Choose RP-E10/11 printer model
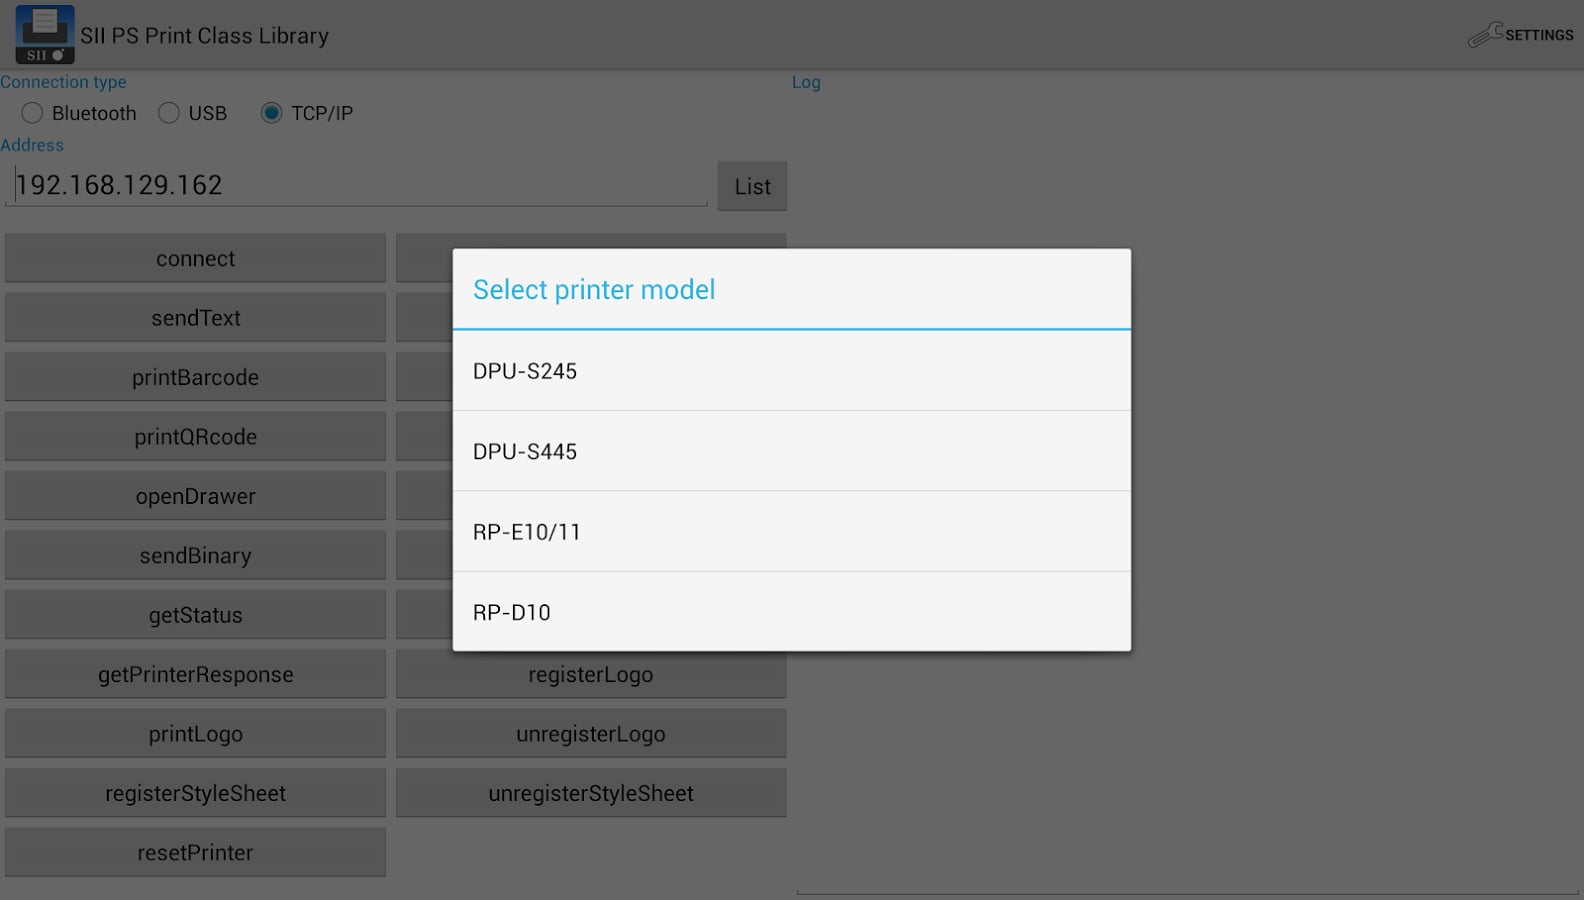 (792, 532)
